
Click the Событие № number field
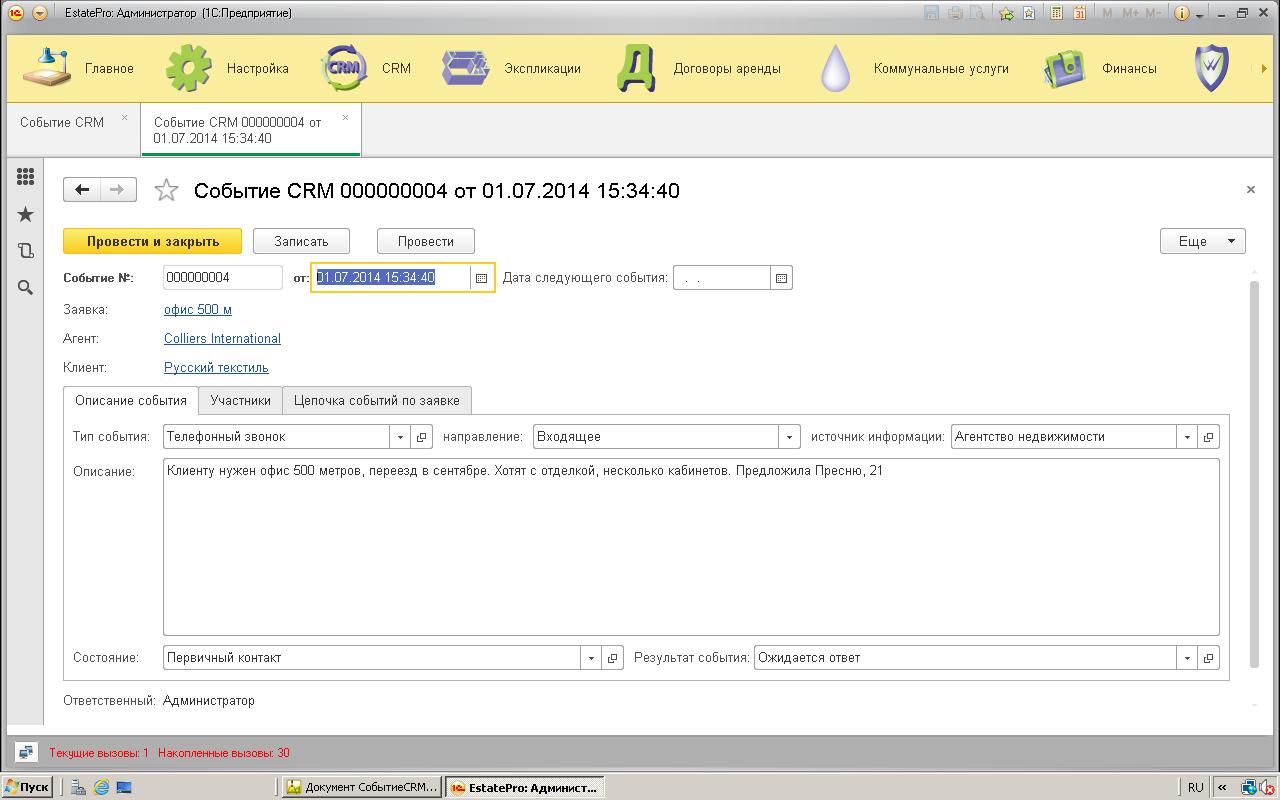[223, 278]
